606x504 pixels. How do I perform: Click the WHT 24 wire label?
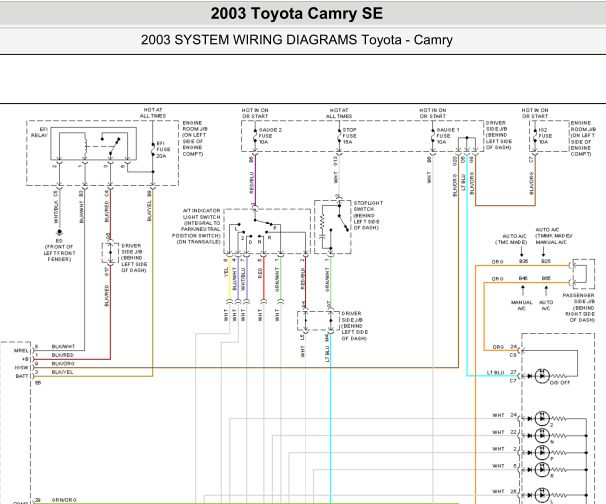point(498,415)
